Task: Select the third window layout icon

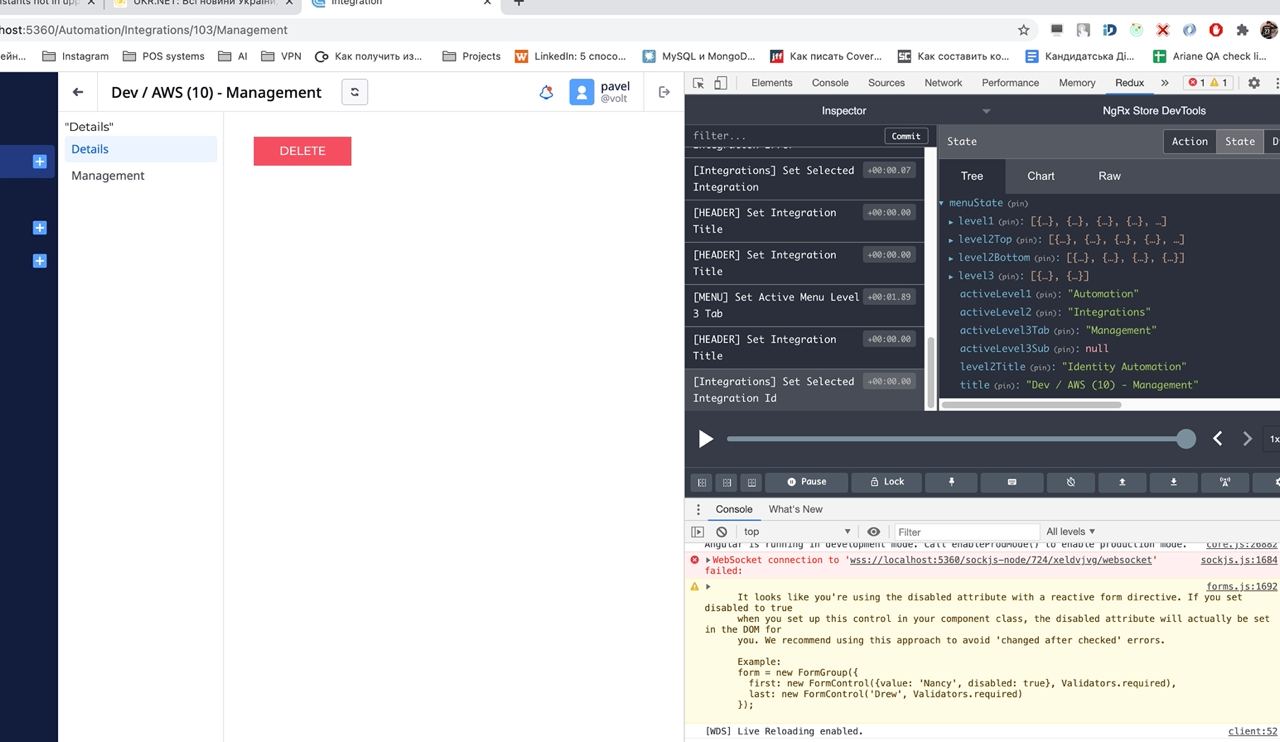Action: 752,482
